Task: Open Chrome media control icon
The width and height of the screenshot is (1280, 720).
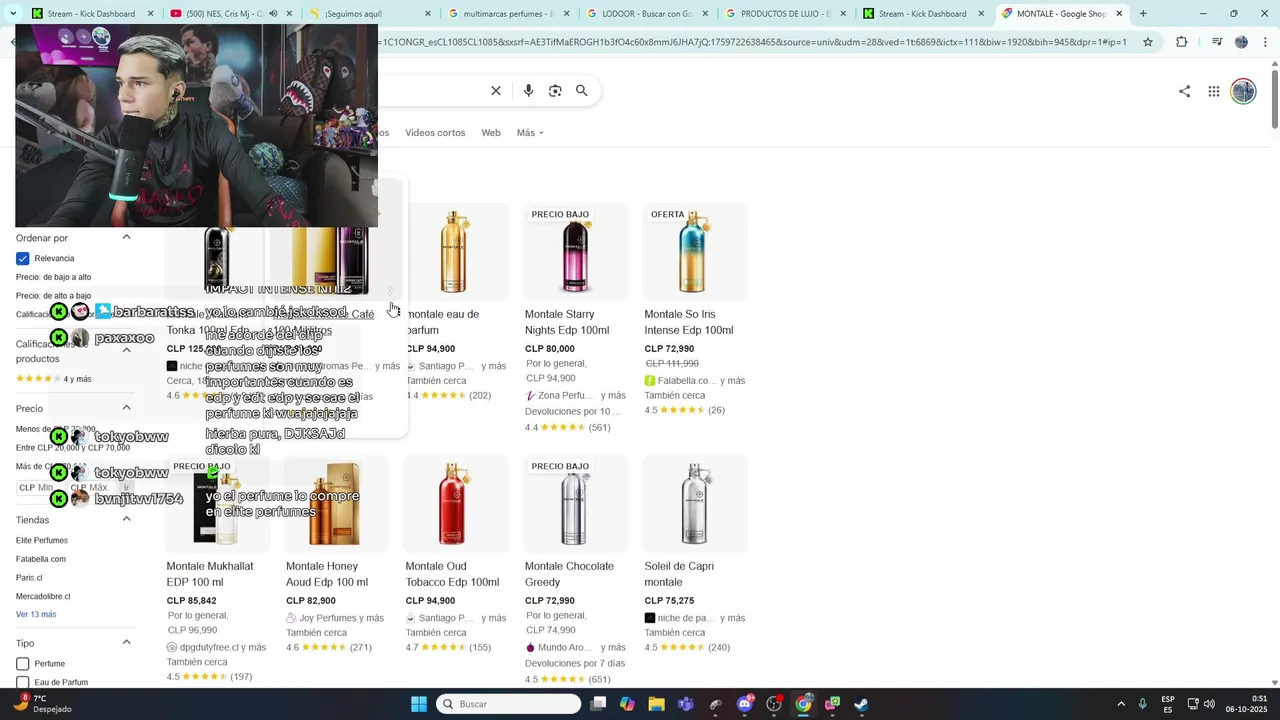Action: (1216, 42)
